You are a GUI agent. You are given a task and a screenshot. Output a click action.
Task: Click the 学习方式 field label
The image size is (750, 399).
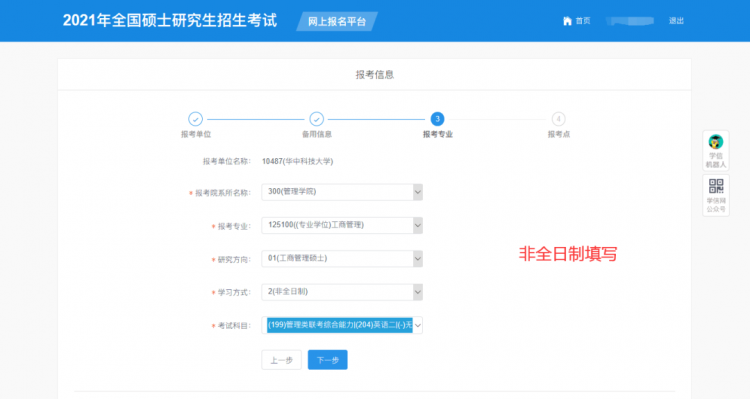point(234,292)
